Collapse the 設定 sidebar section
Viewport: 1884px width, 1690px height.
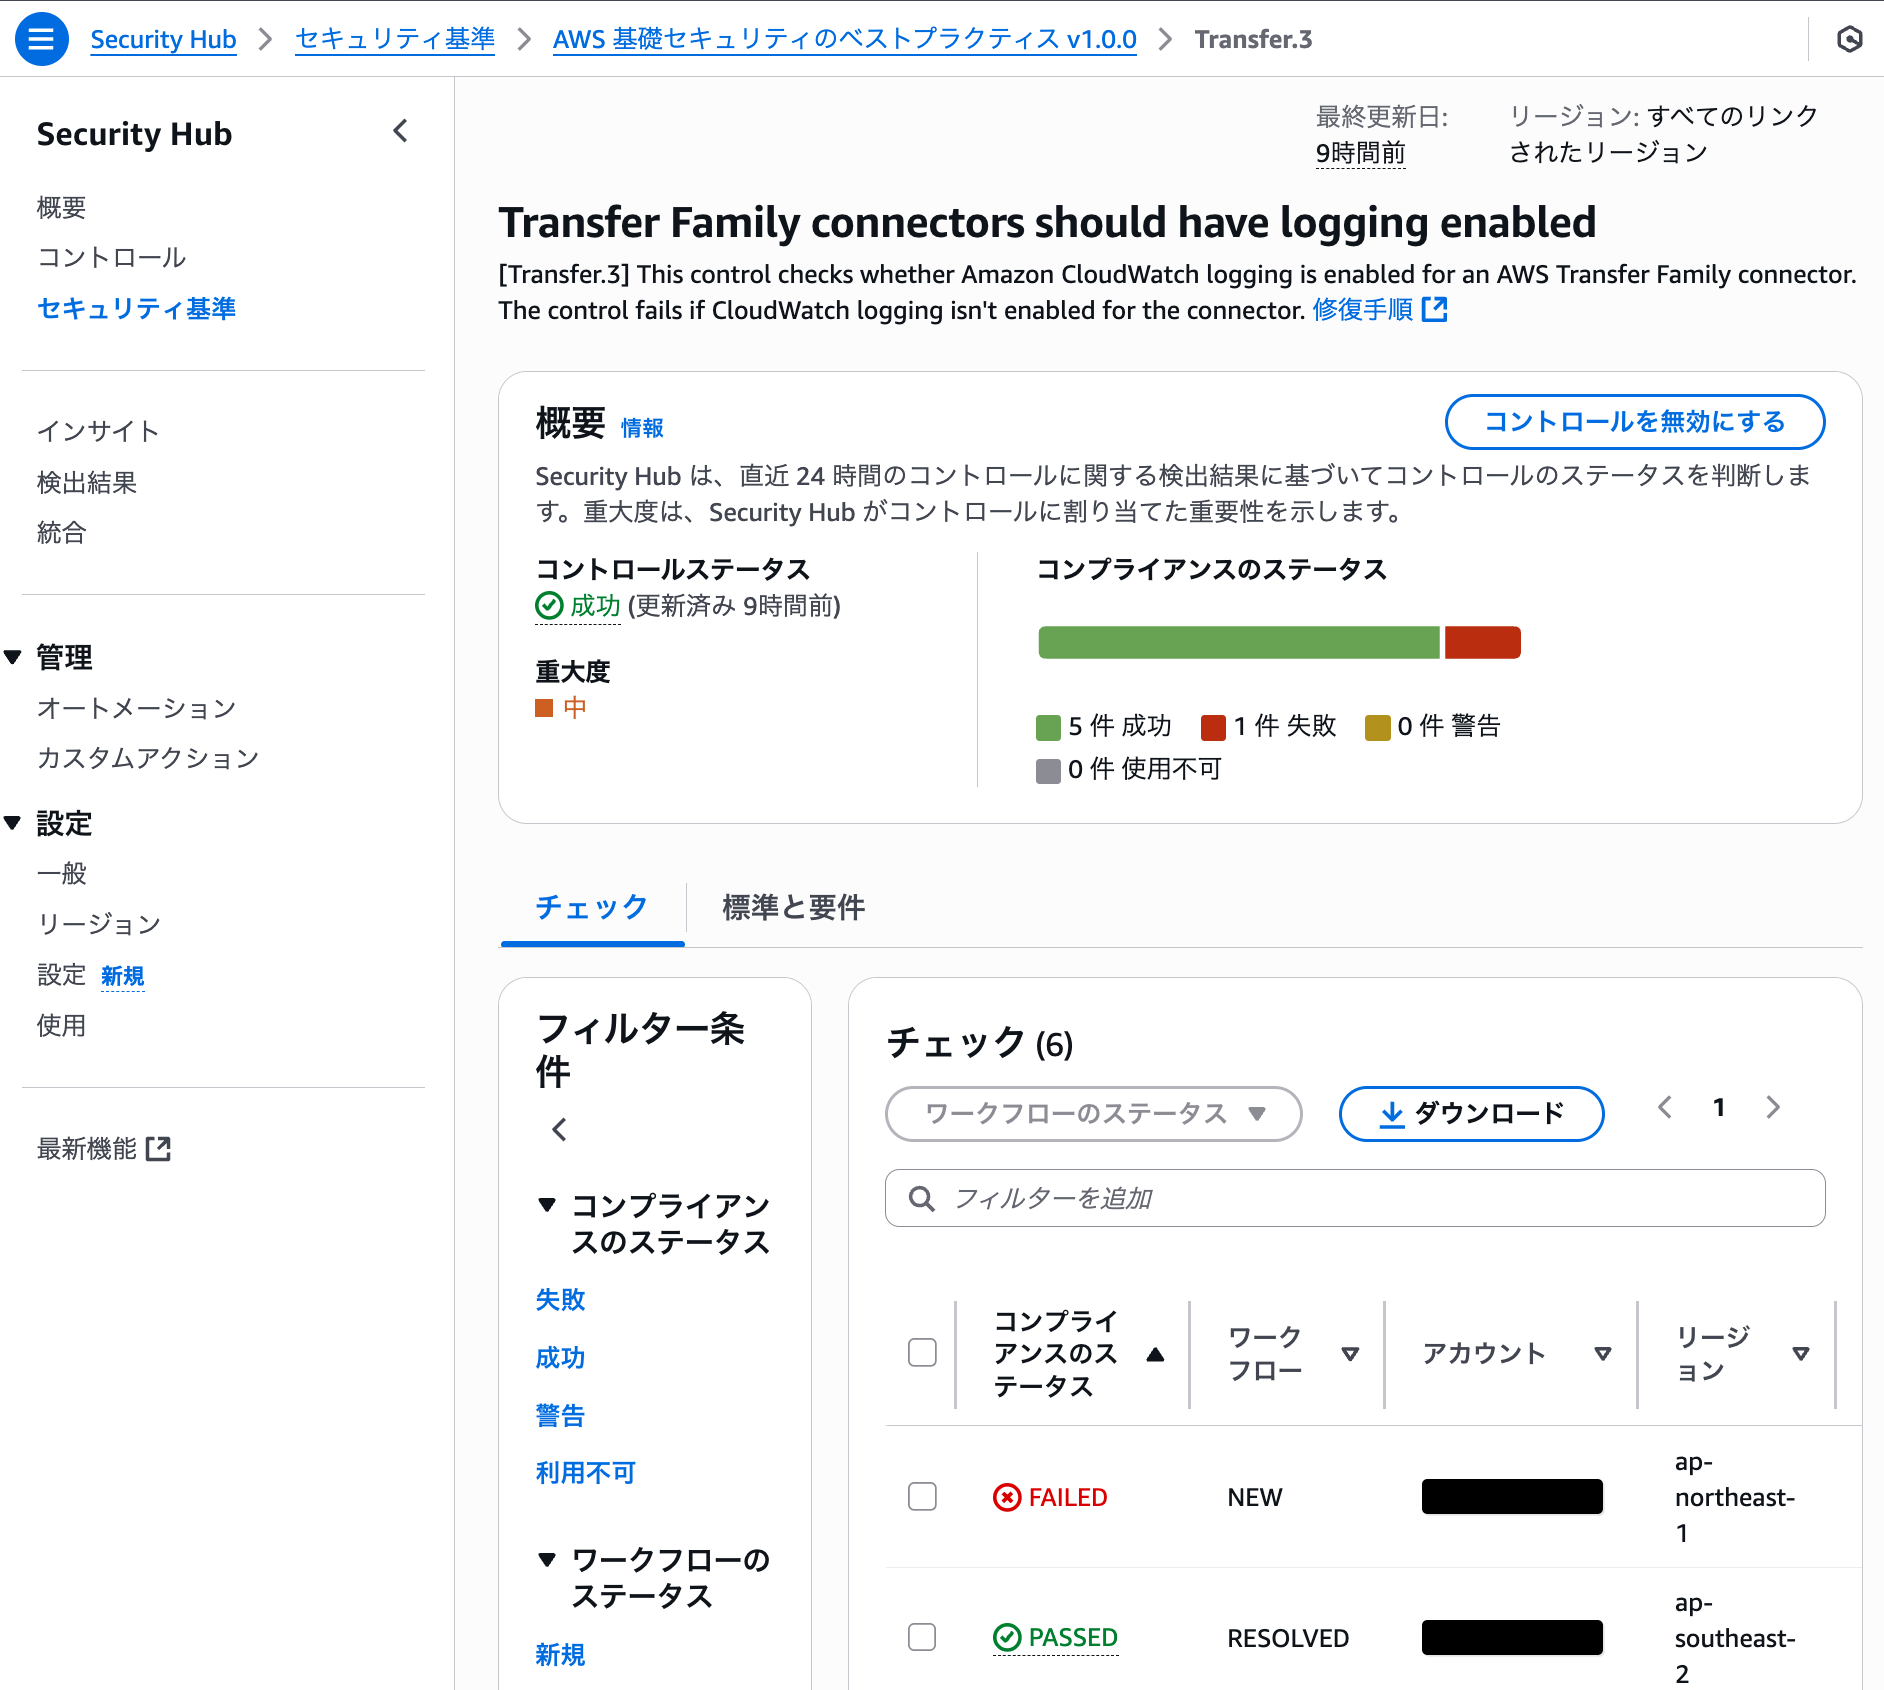click(x=13, y=823)
